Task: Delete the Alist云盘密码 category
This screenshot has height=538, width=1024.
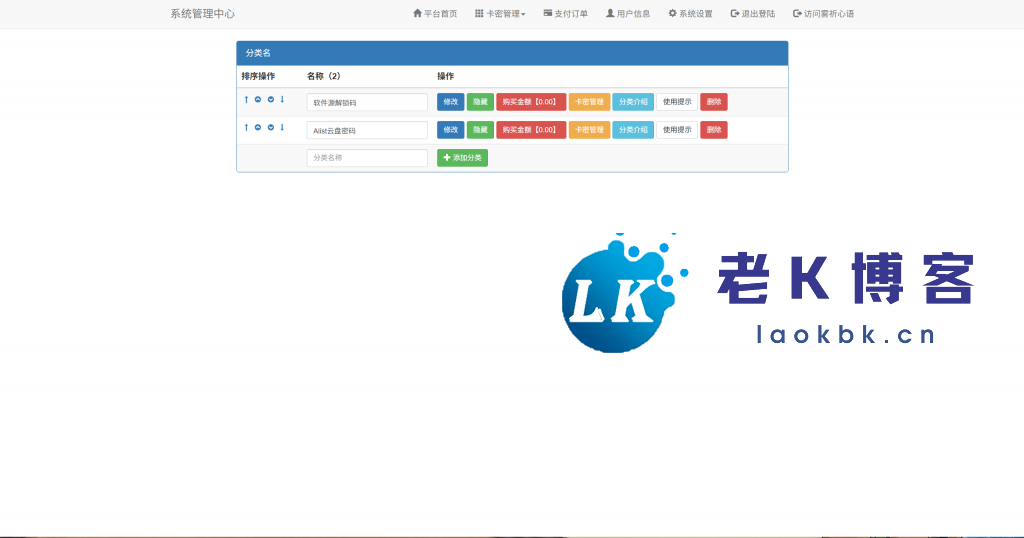Action: click(x=714, y=130)
